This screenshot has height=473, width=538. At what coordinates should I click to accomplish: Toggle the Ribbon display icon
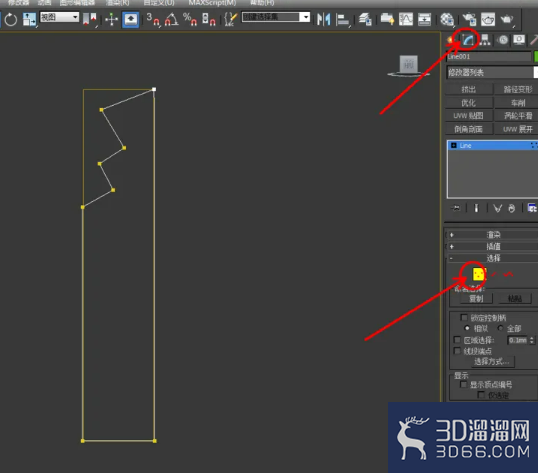(387, 19)
